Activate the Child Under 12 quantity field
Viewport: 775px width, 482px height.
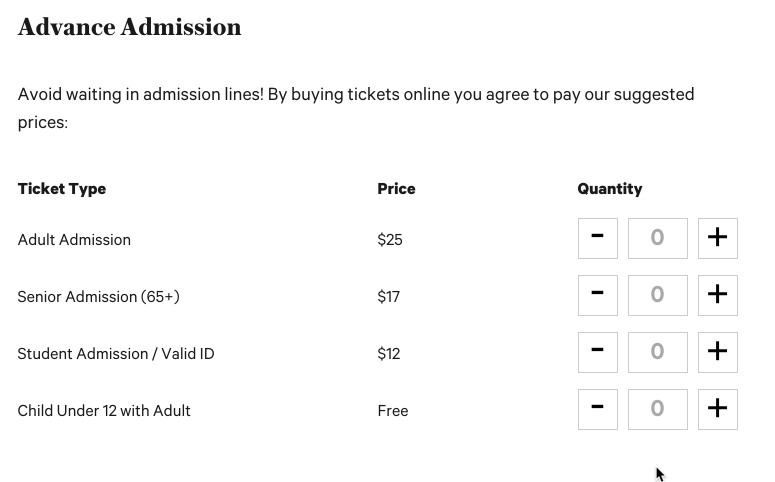click(x=657, y=409)
